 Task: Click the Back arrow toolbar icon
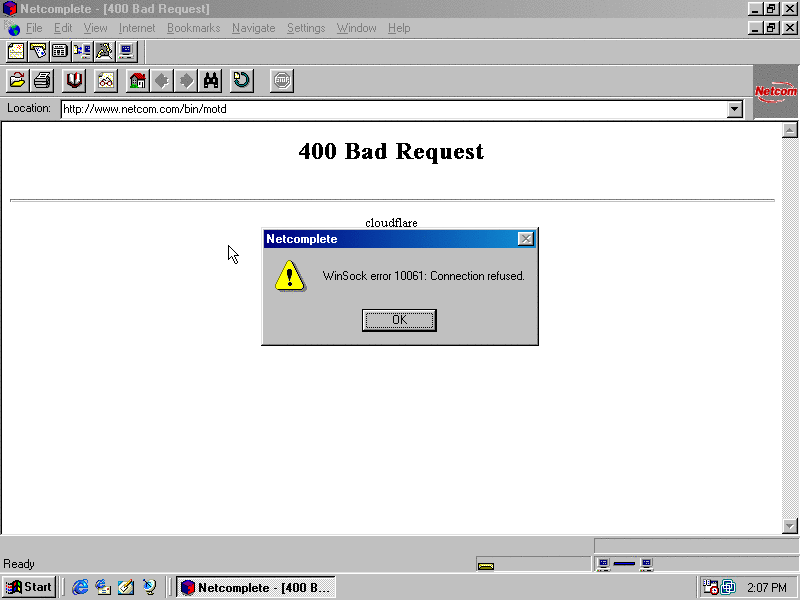tap(161, 80)
